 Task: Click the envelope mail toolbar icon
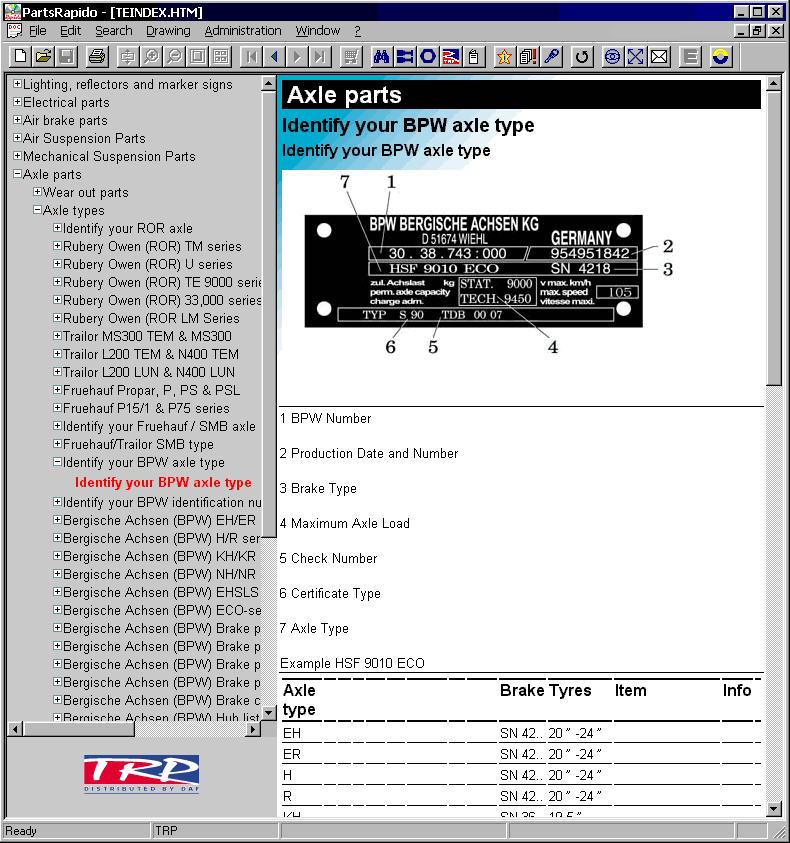click(x=659, y=56)
